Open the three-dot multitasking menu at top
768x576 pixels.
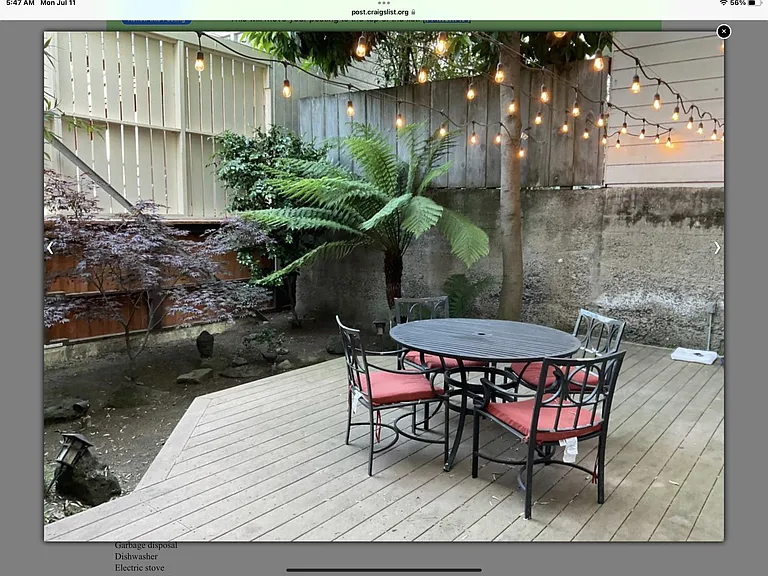pos(384,2)
